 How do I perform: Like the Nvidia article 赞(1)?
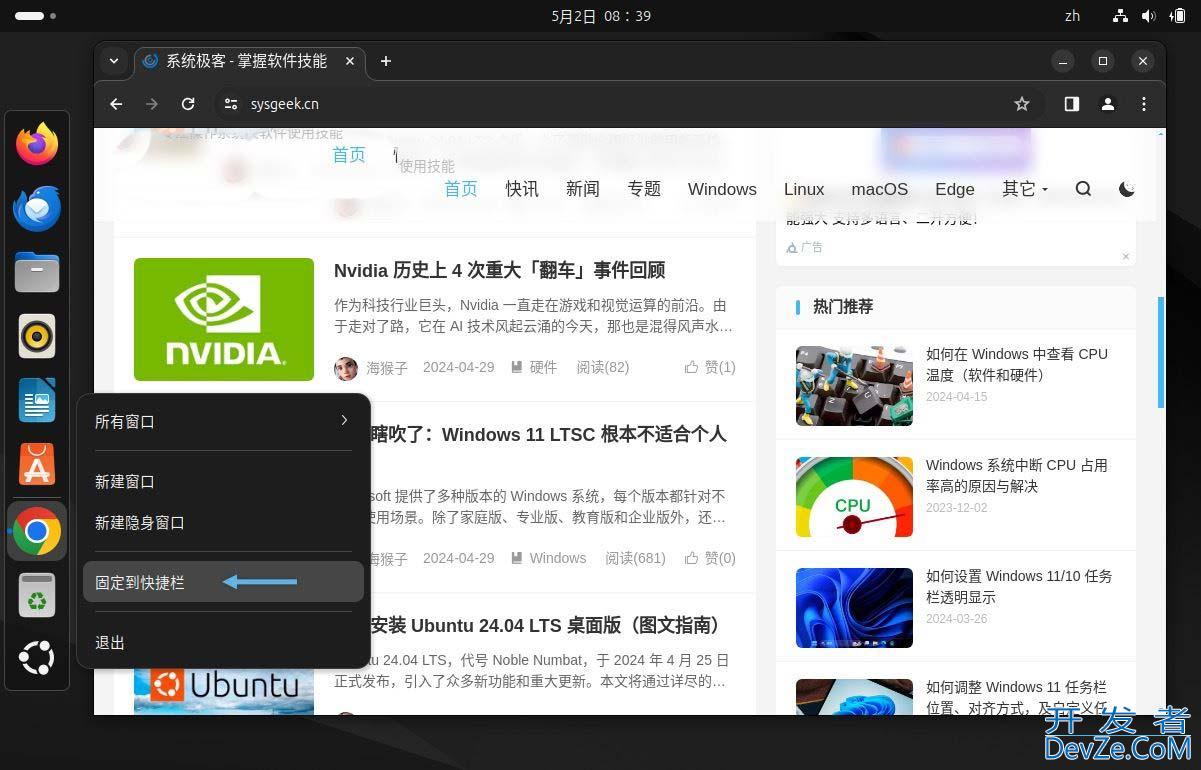click(710, 367)
